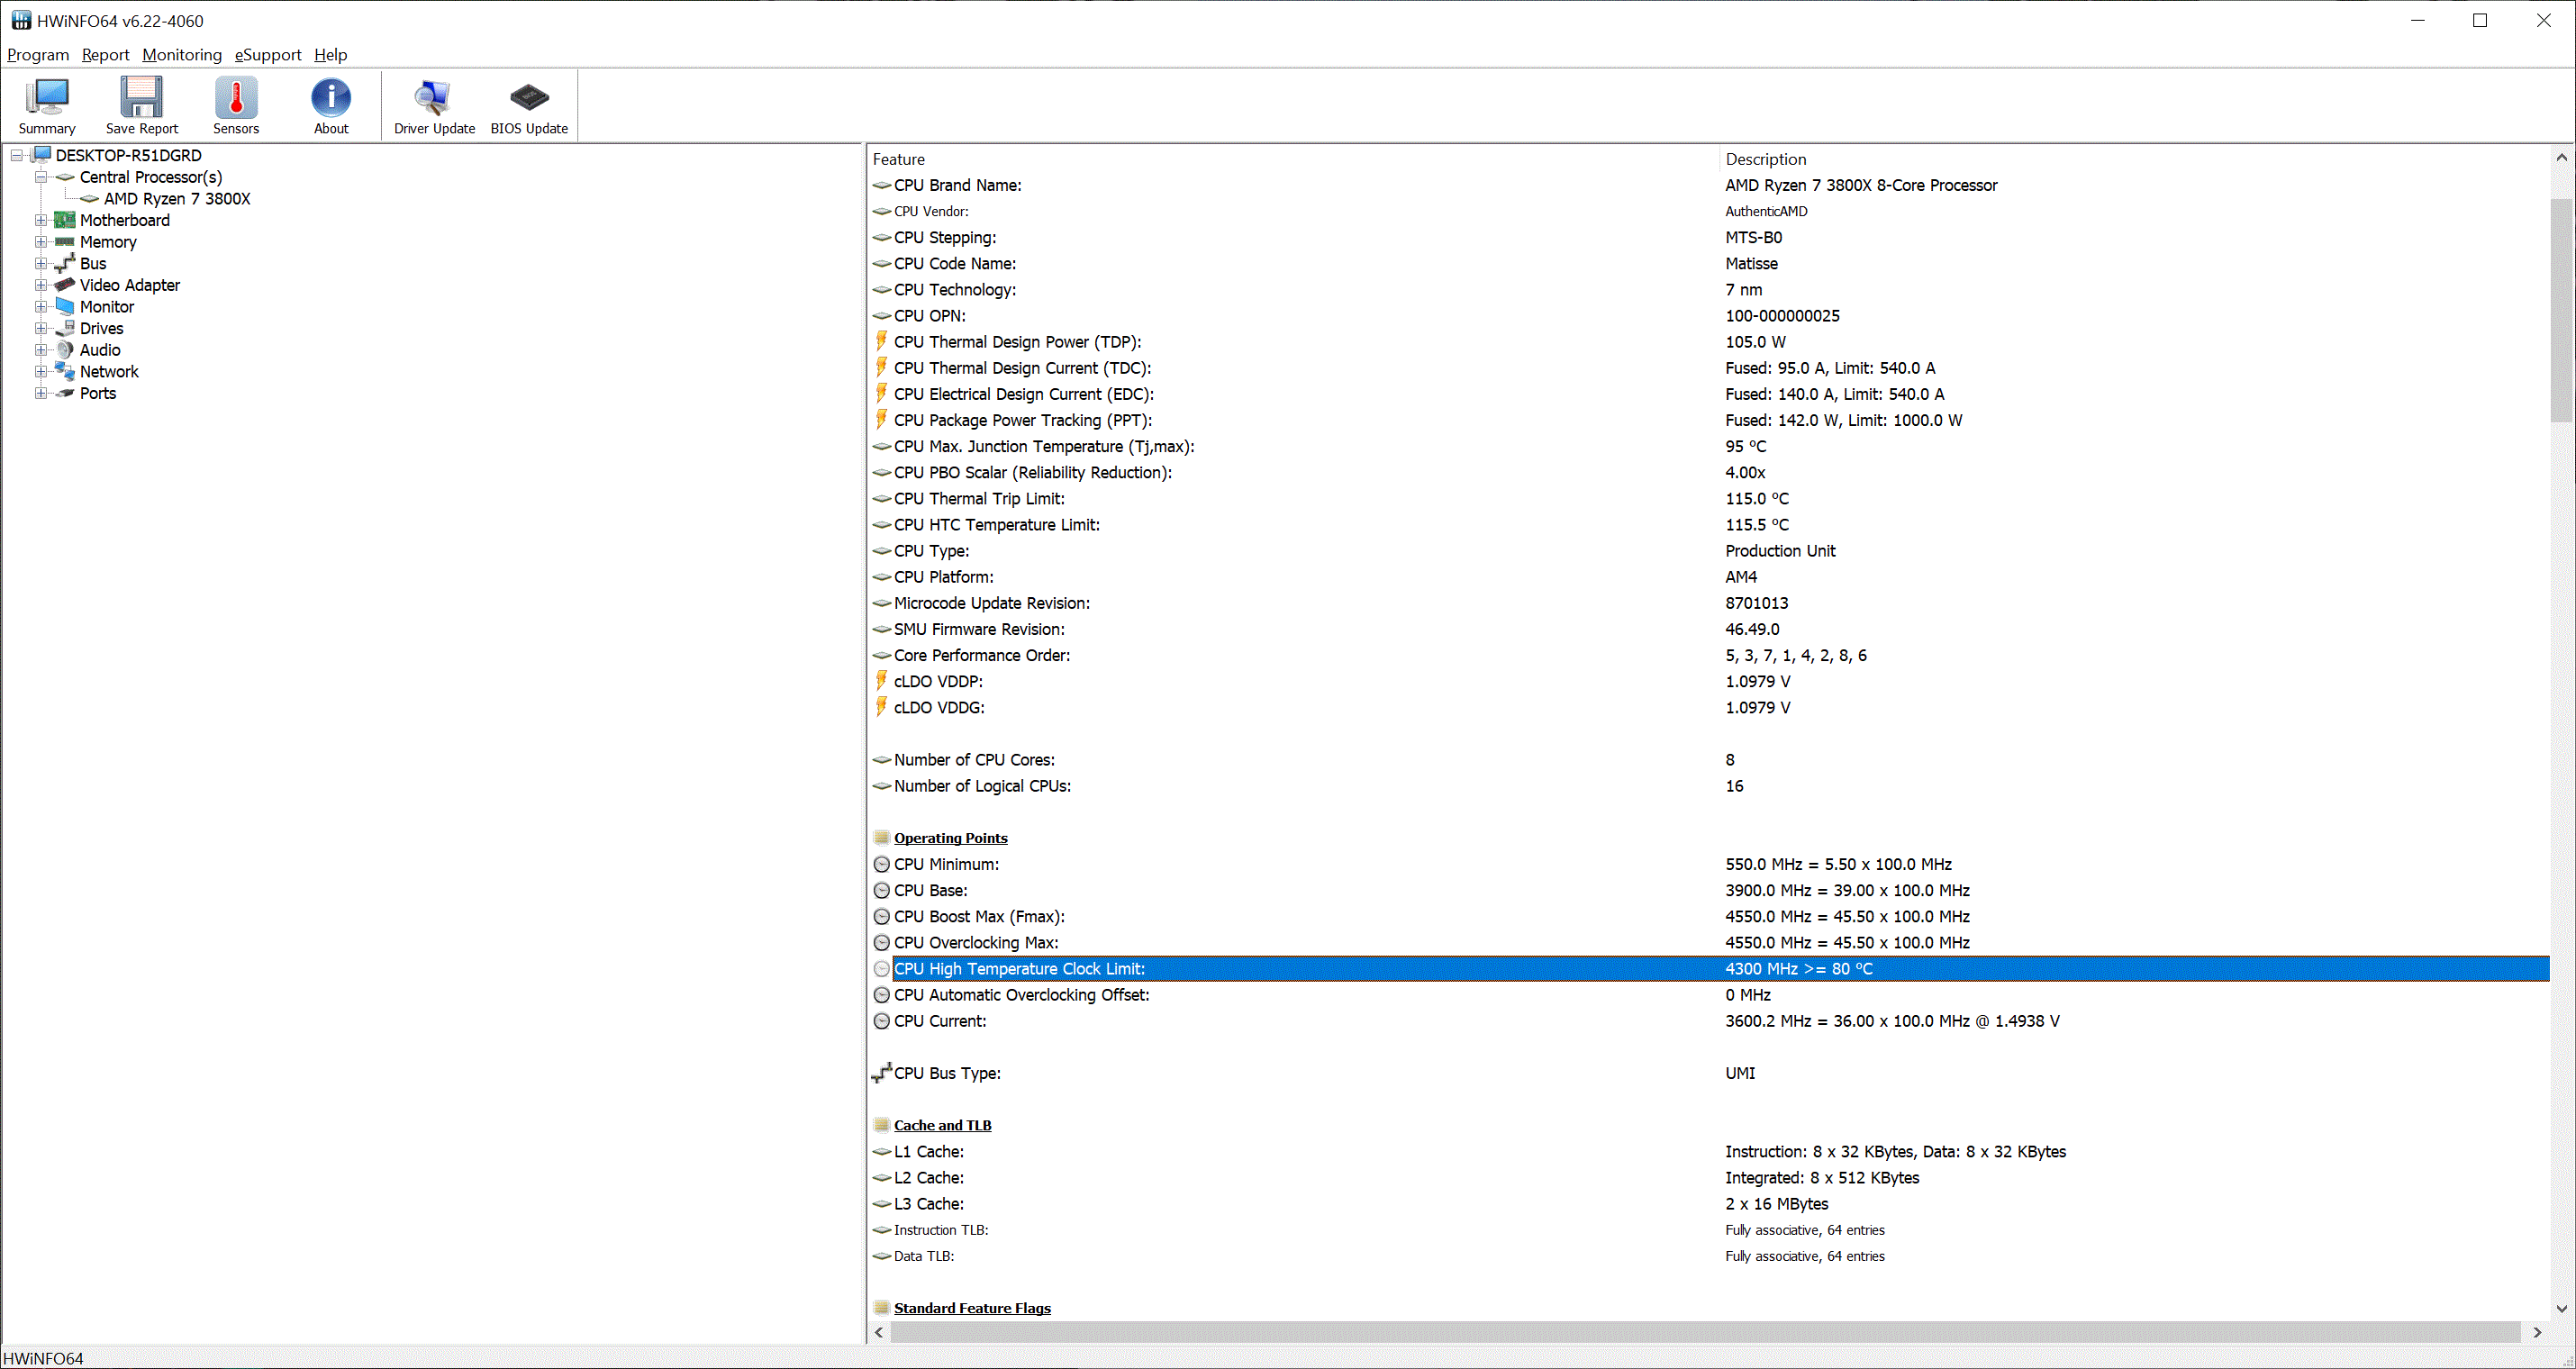This screenshot has width=2576, height=1369.
Task: Click the vertical scrollbar thumb
Action: pos(2562,310)
